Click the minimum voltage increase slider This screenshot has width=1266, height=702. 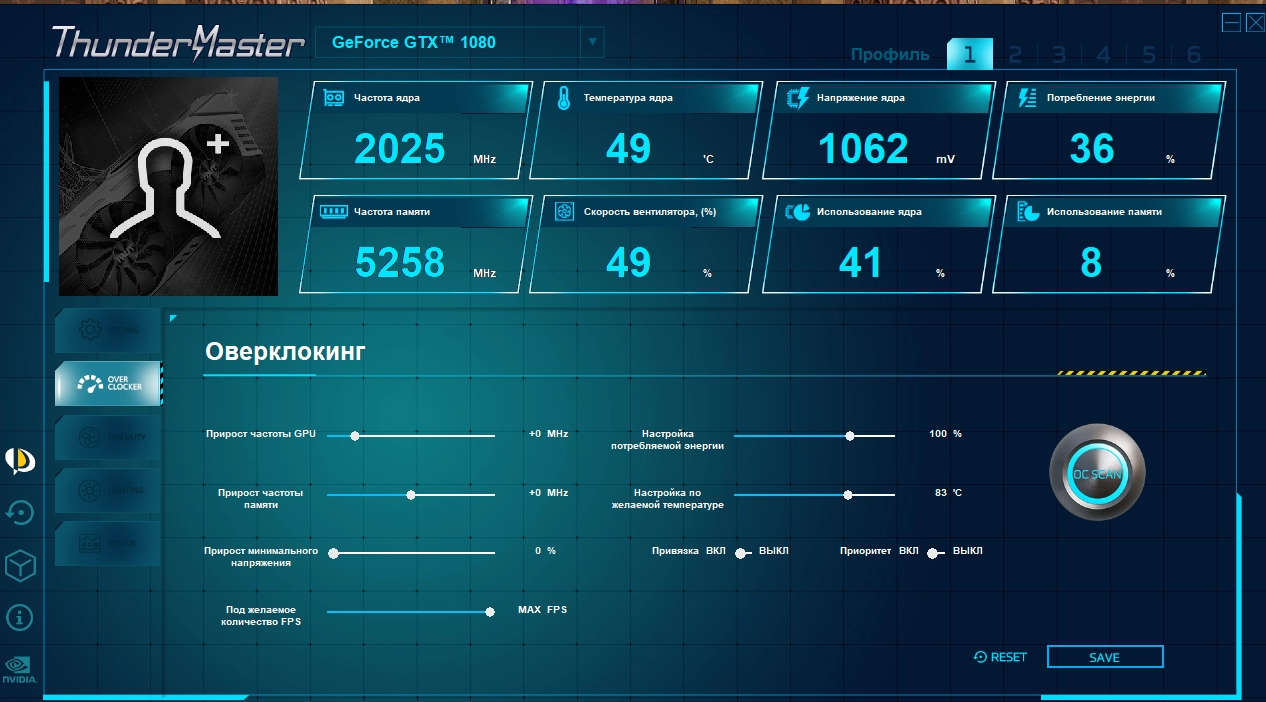pos(411,553)
